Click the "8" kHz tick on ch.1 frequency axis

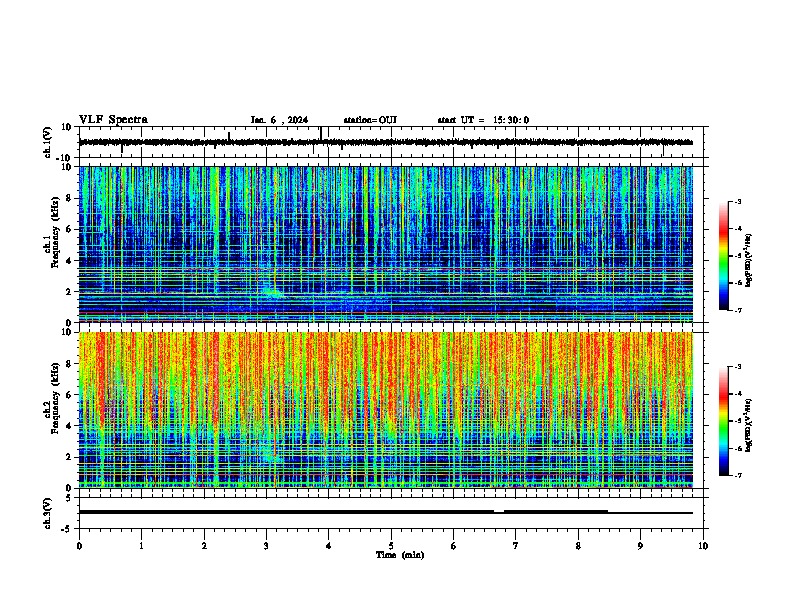[x=69, y=198]
